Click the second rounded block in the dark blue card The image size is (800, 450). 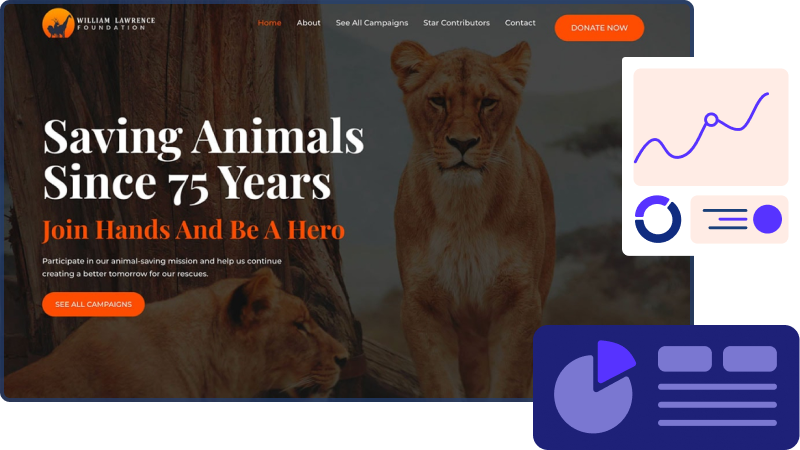pyautogui.click(x=749, y=359)
